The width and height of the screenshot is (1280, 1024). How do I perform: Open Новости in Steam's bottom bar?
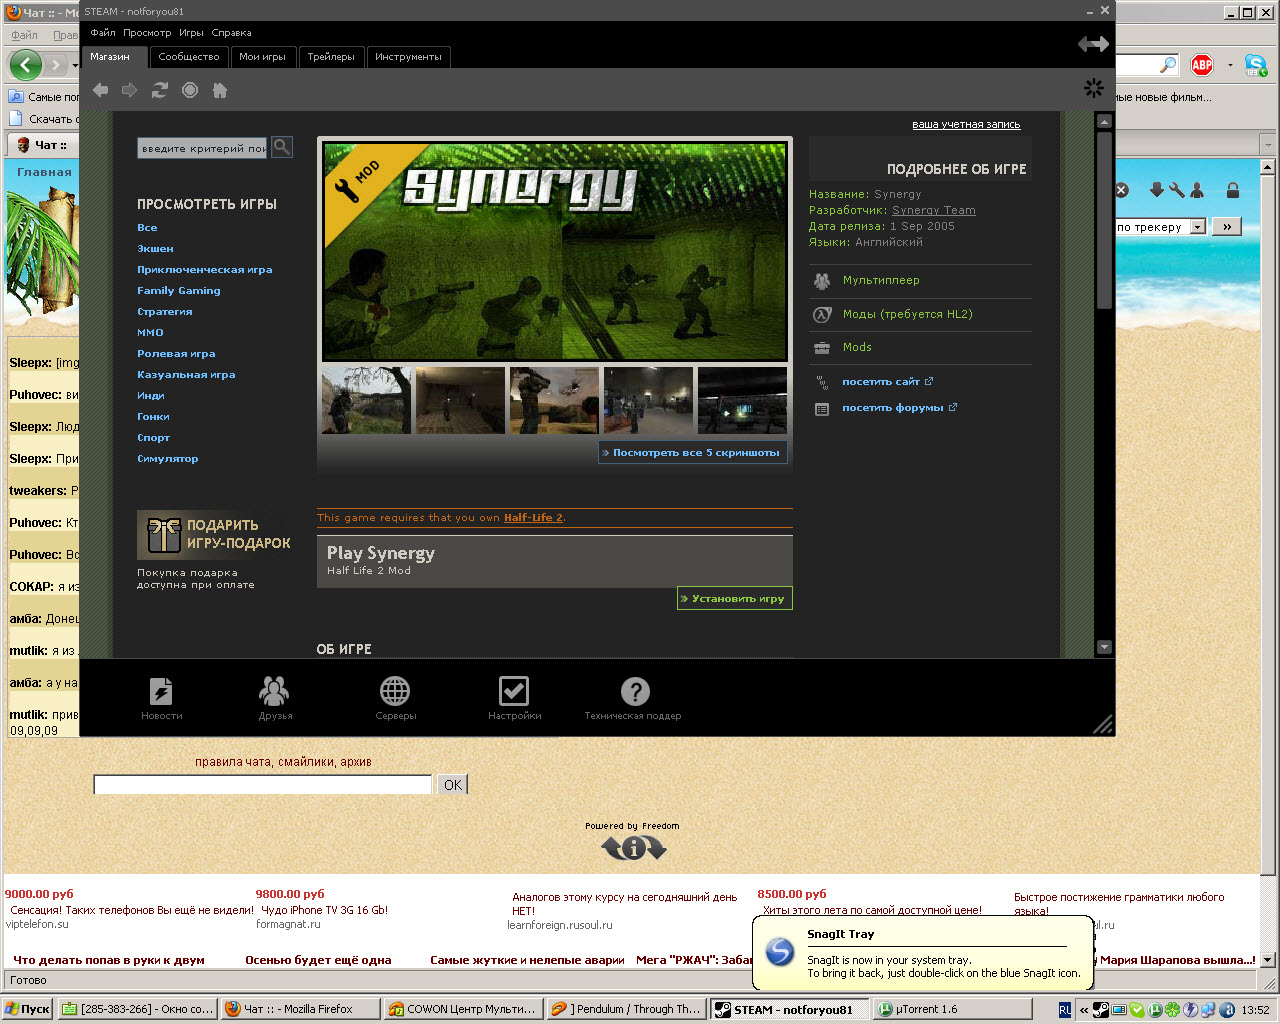click(x=161, y=698)
